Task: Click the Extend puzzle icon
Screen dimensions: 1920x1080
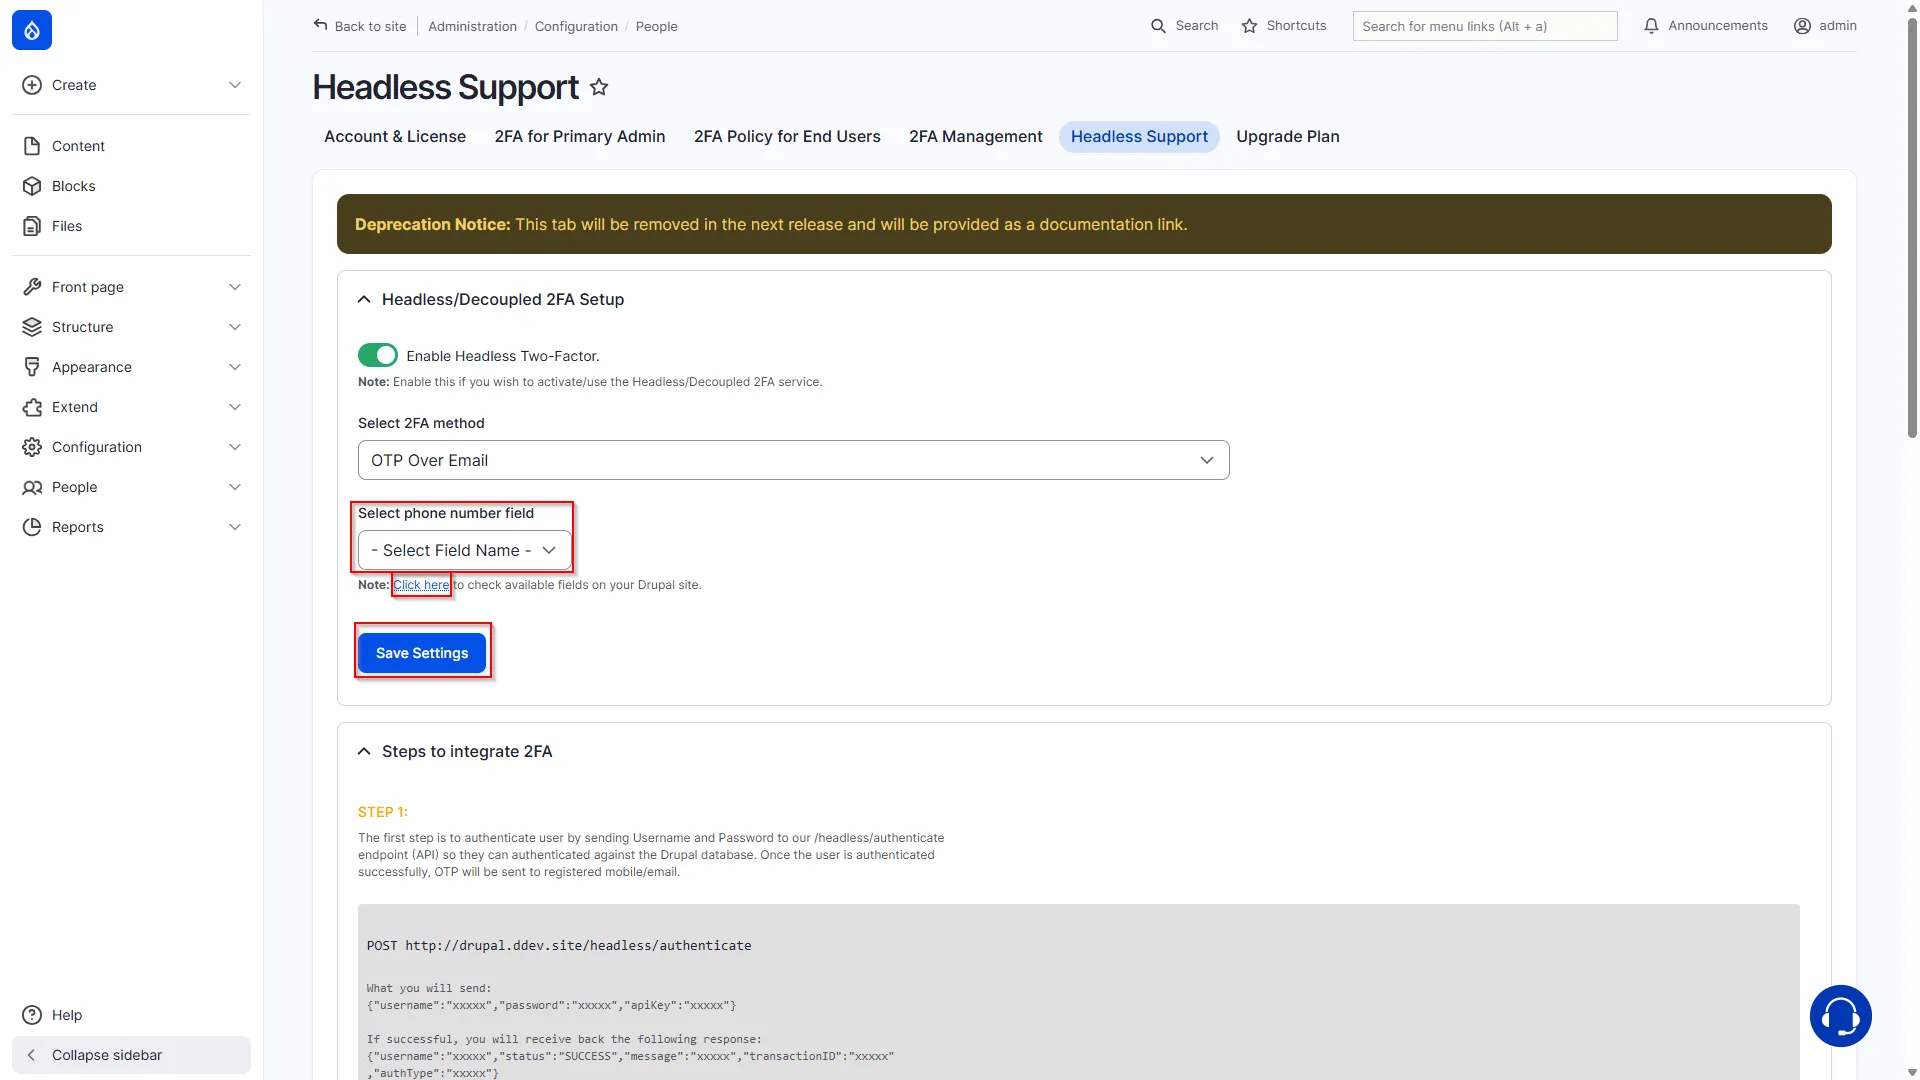Action: (x=32, y=407)
